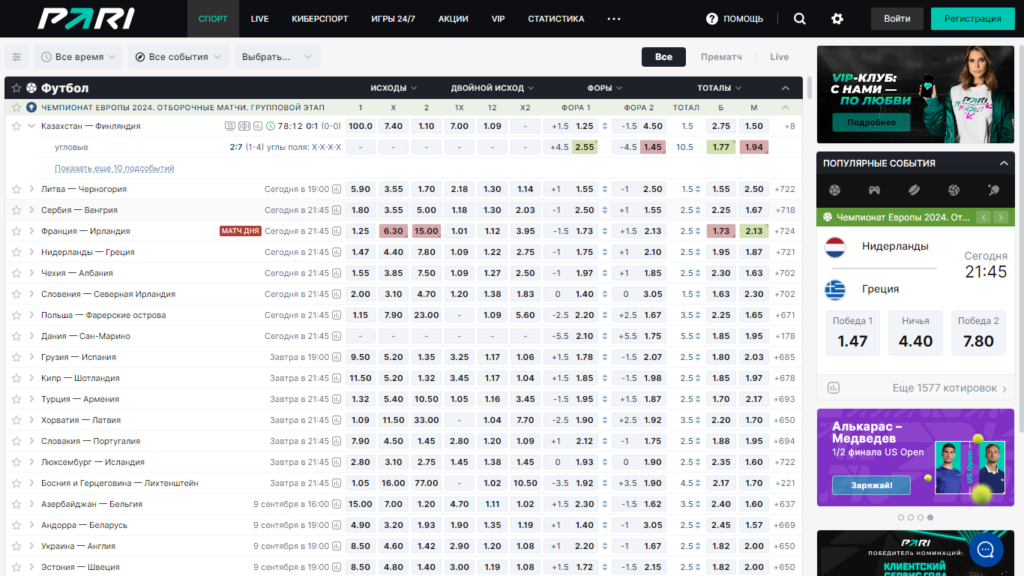Open live chat support bubble

pos(985,550)
